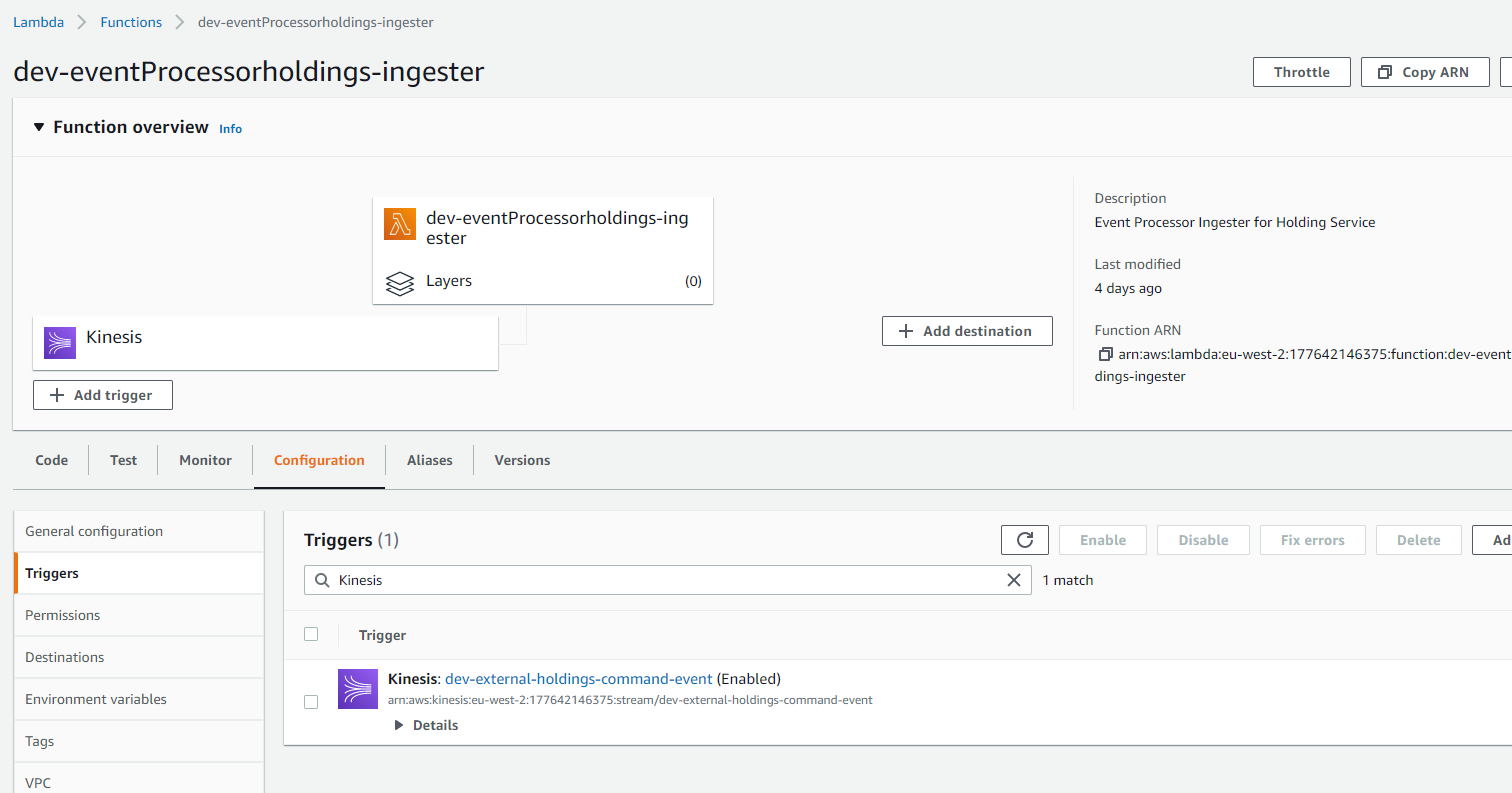Switch to the Monitor tab
This screenshot has height=793, width=1512.
tap(205, 460)
